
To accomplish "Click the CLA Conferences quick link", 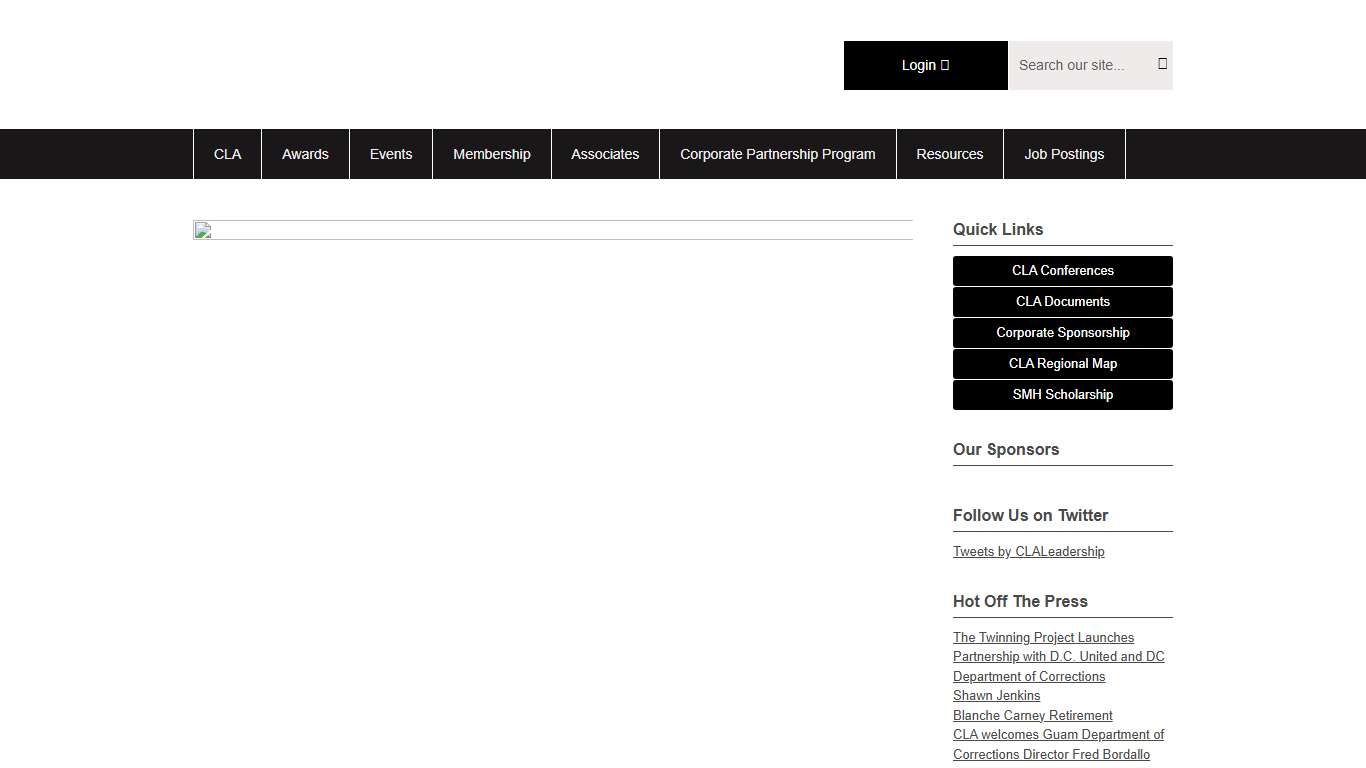I will coord(1062,271).
